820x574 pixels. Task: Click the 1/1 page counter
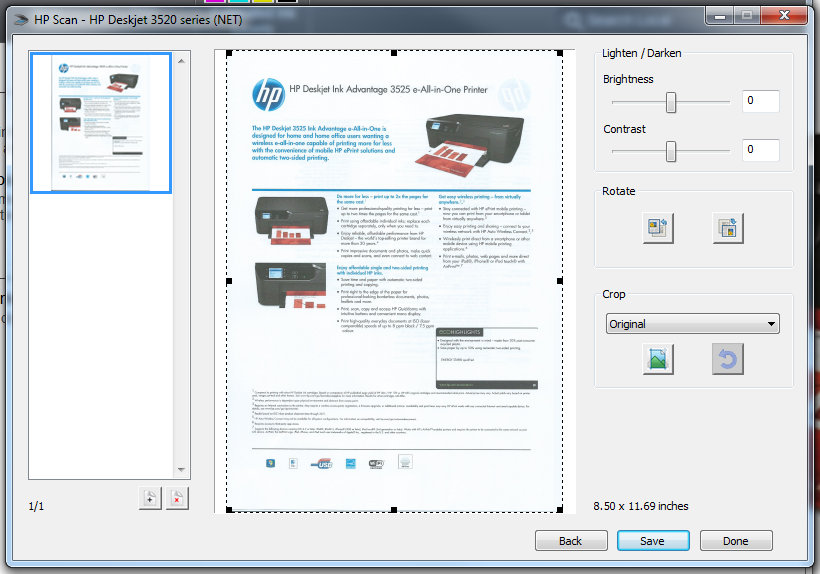pos(36,506)
